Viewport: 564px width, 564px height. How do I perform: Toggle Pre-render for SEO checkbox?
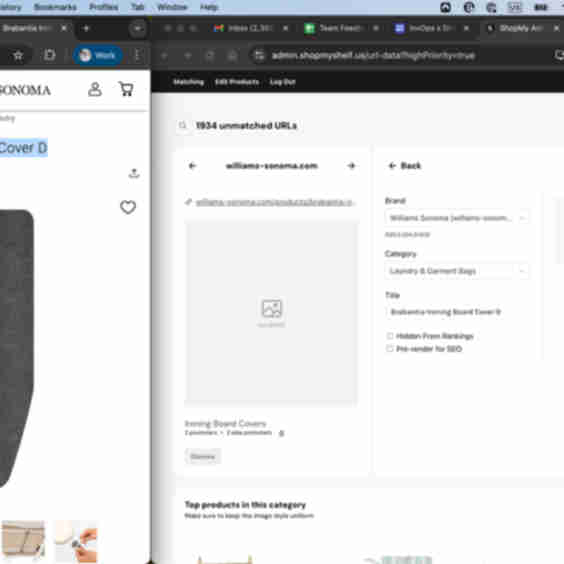tap(390, 349)
